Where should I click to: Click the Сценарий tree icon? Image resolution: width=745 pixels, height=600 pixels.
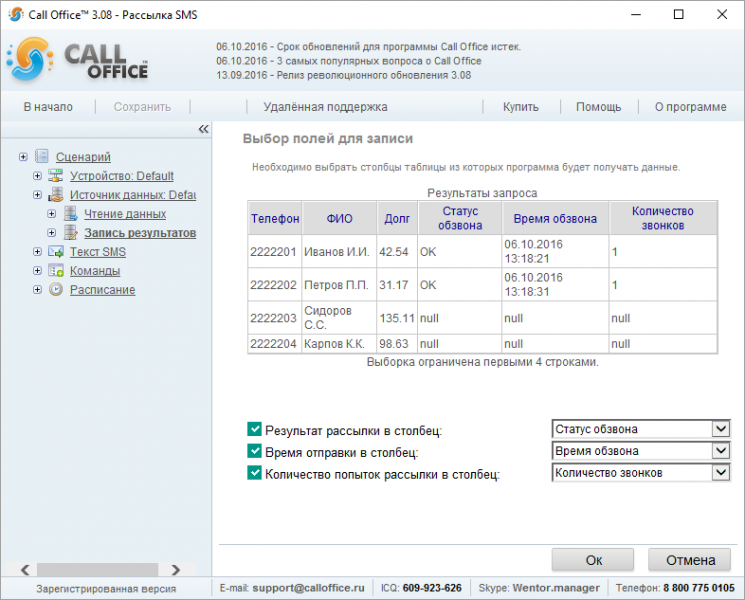pyautogui.click(x=42, y=156)
